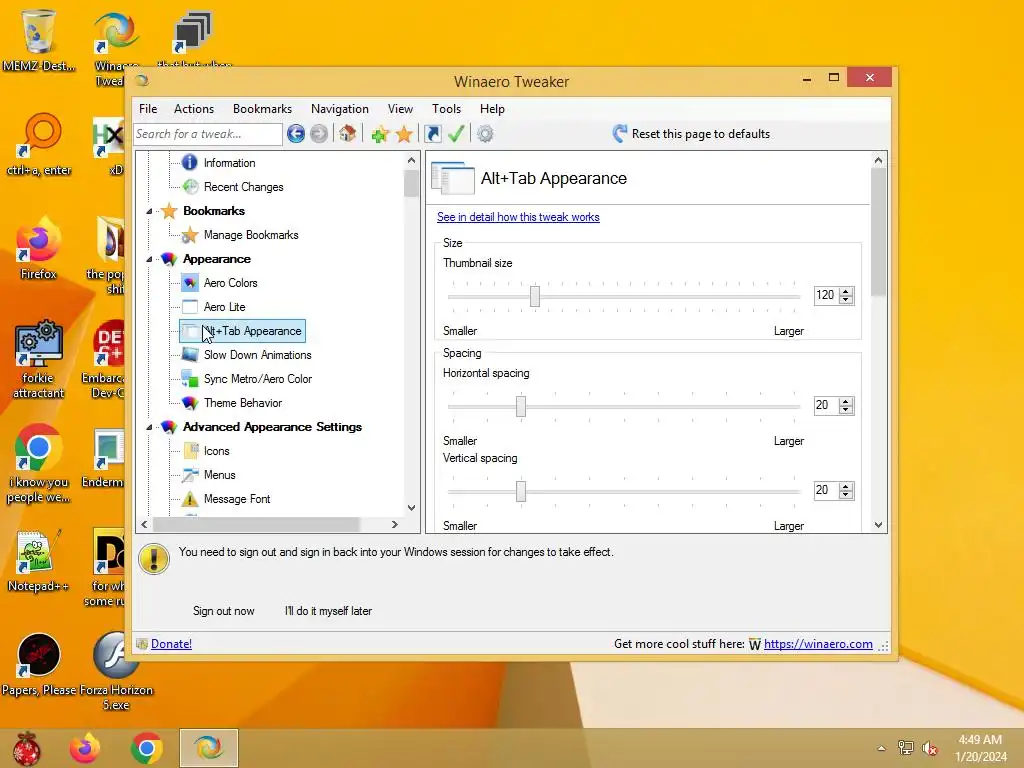
Task: Open Aero Lite tweak
Action: [x=224, y=307]
